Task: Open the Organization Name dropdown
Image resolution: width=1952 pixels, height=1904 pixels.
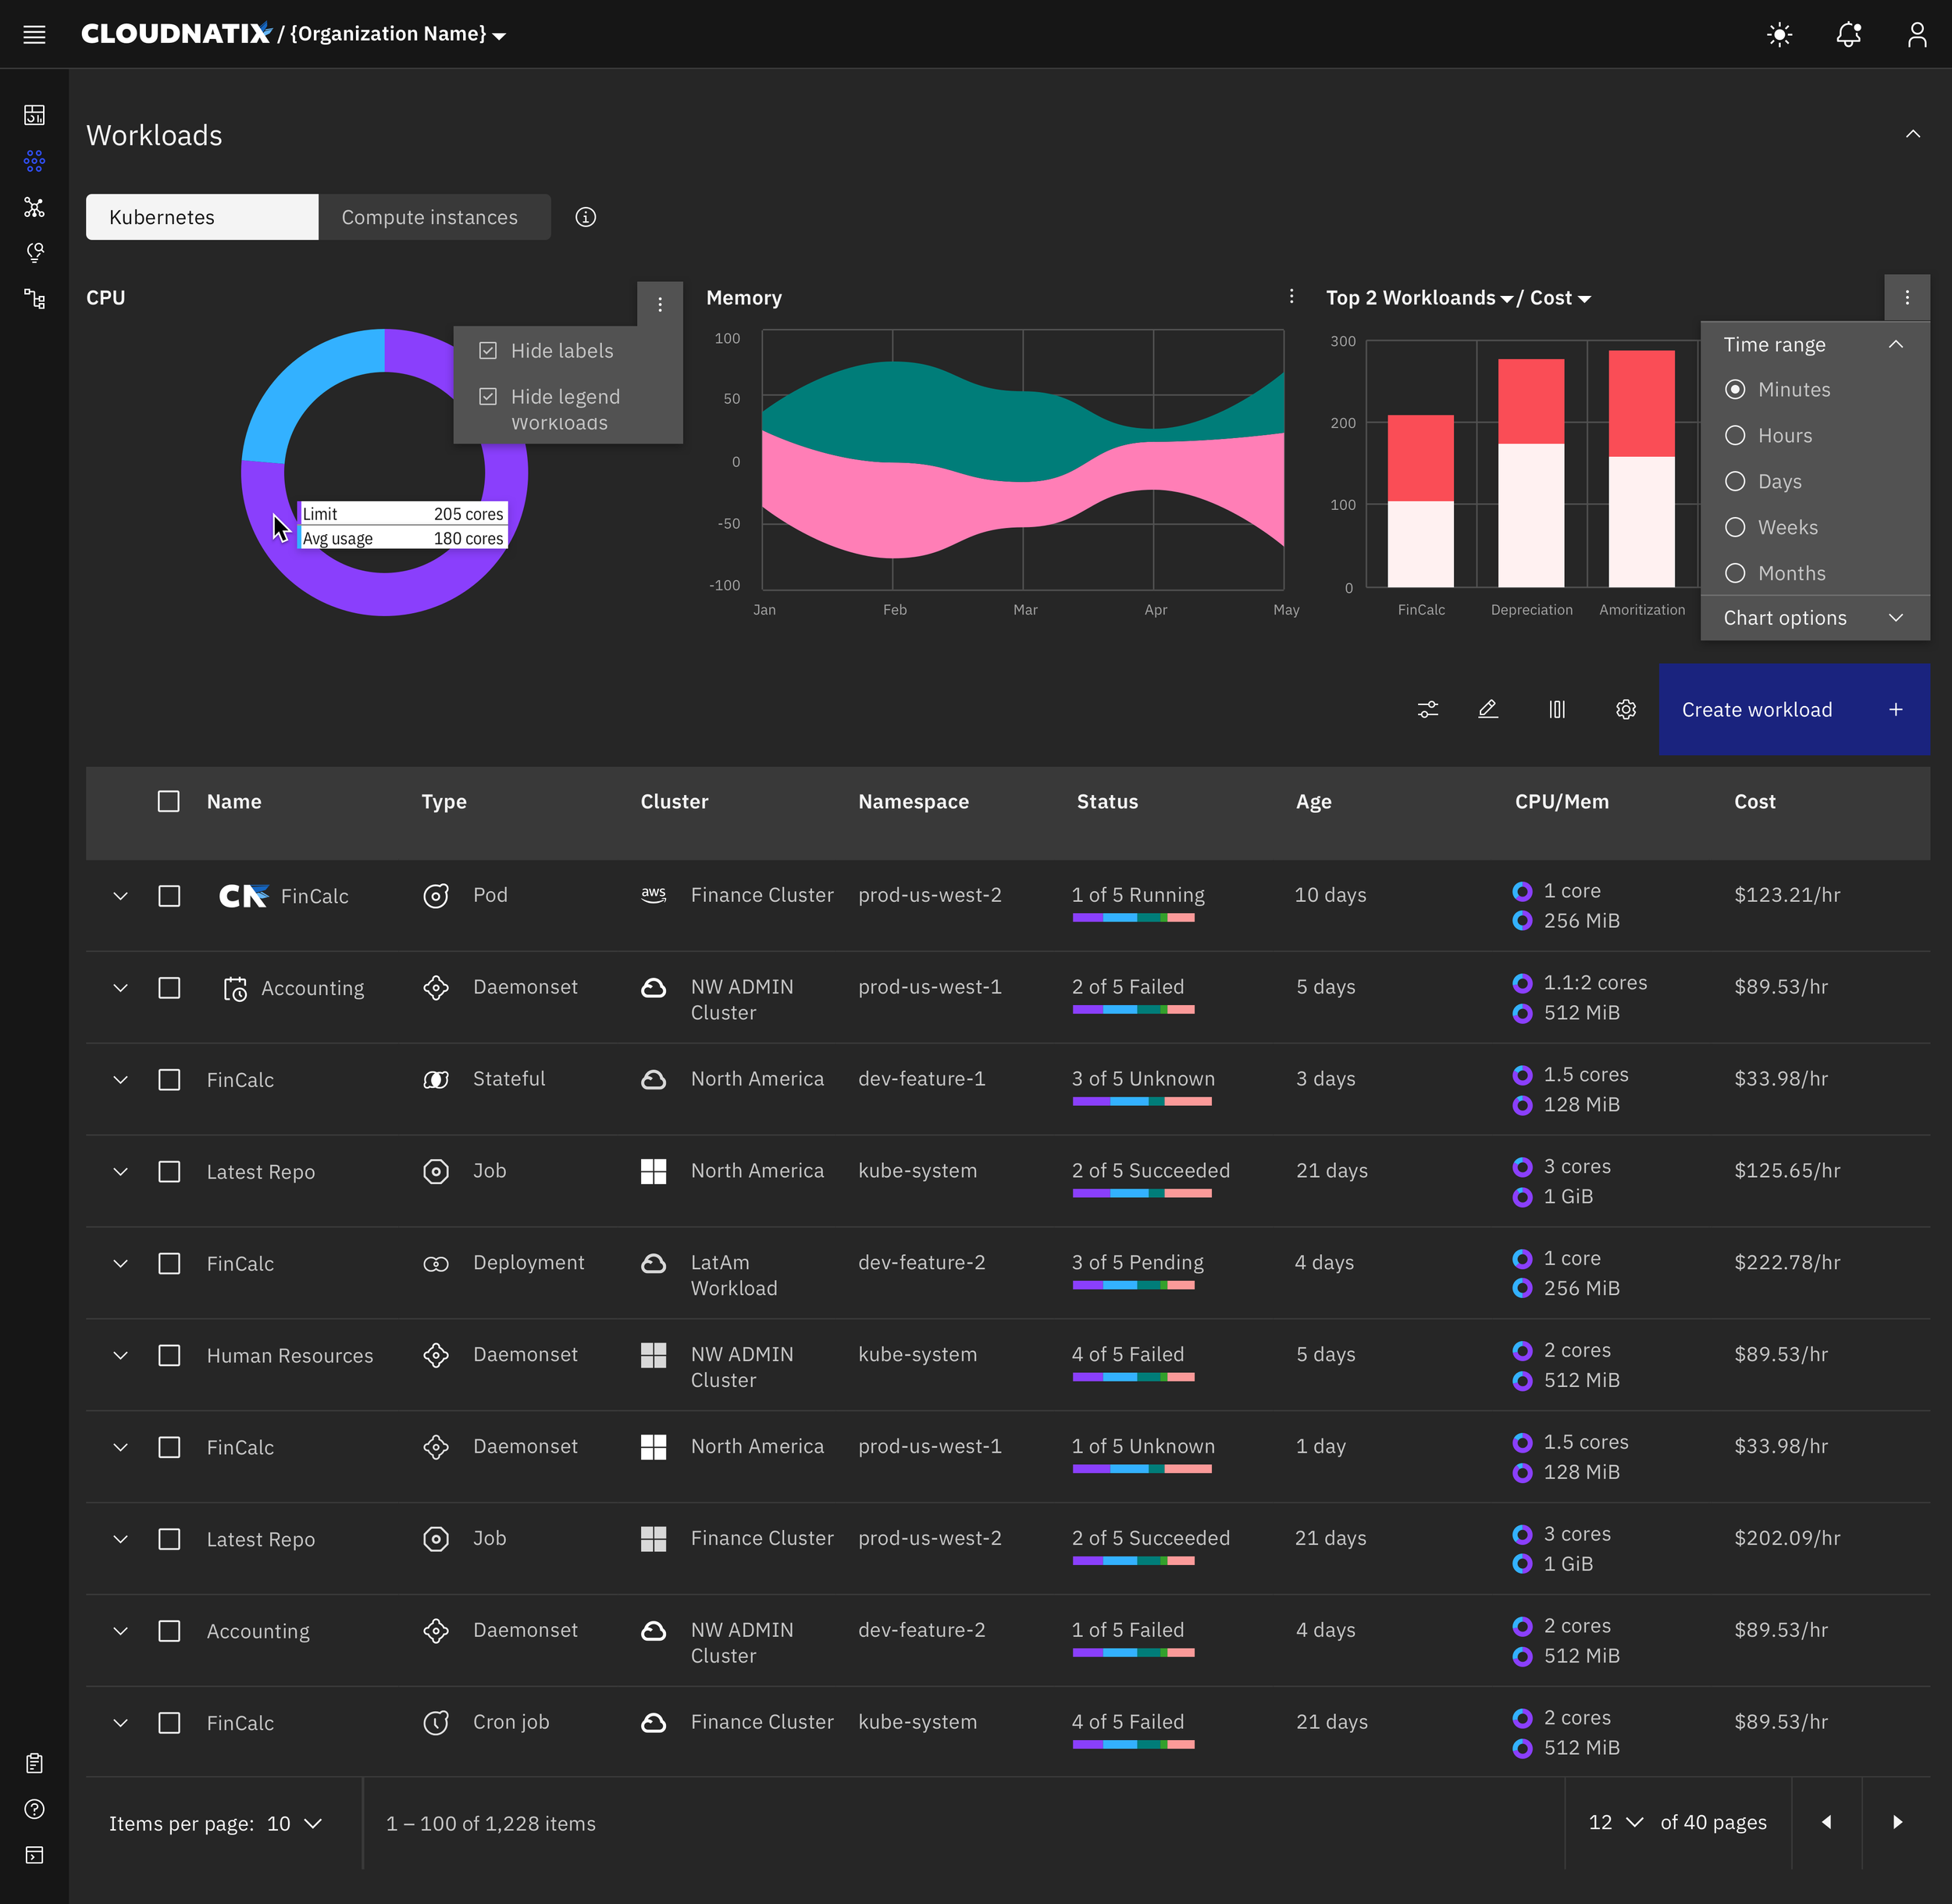Action: (x=397, y=35)
